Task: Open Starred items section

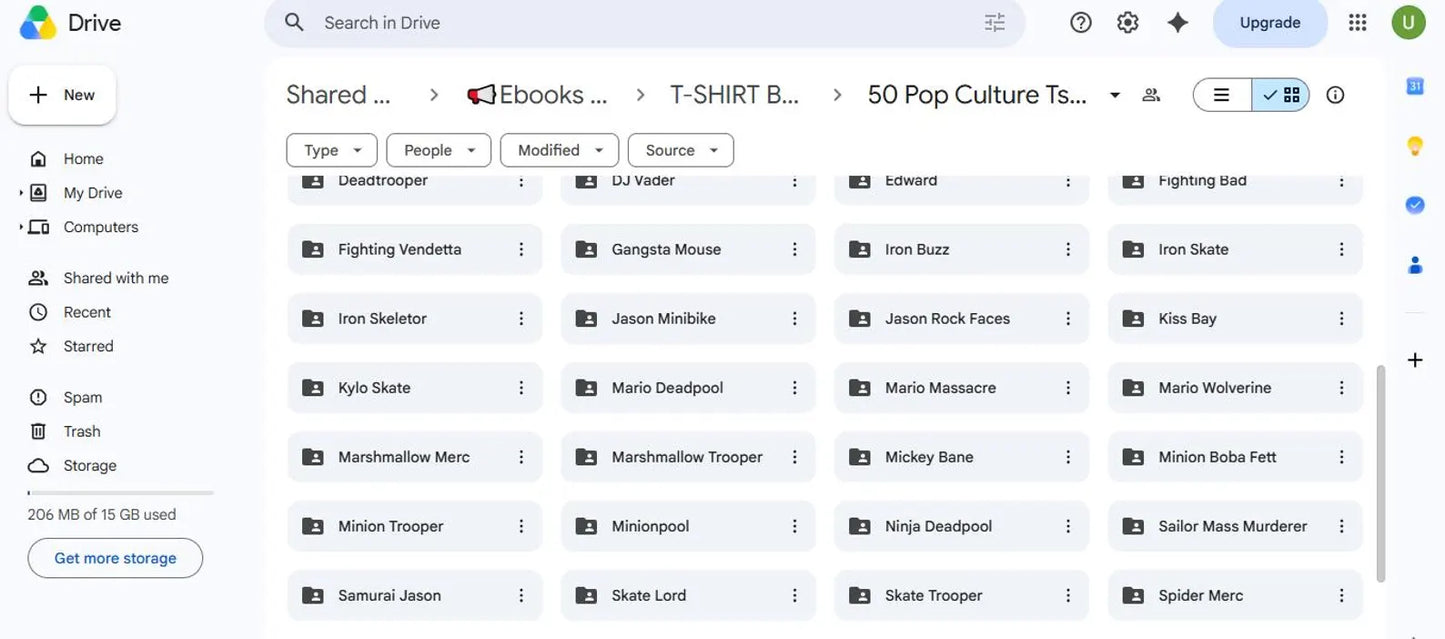Action: pyautogui.click(x=88, y=346)
